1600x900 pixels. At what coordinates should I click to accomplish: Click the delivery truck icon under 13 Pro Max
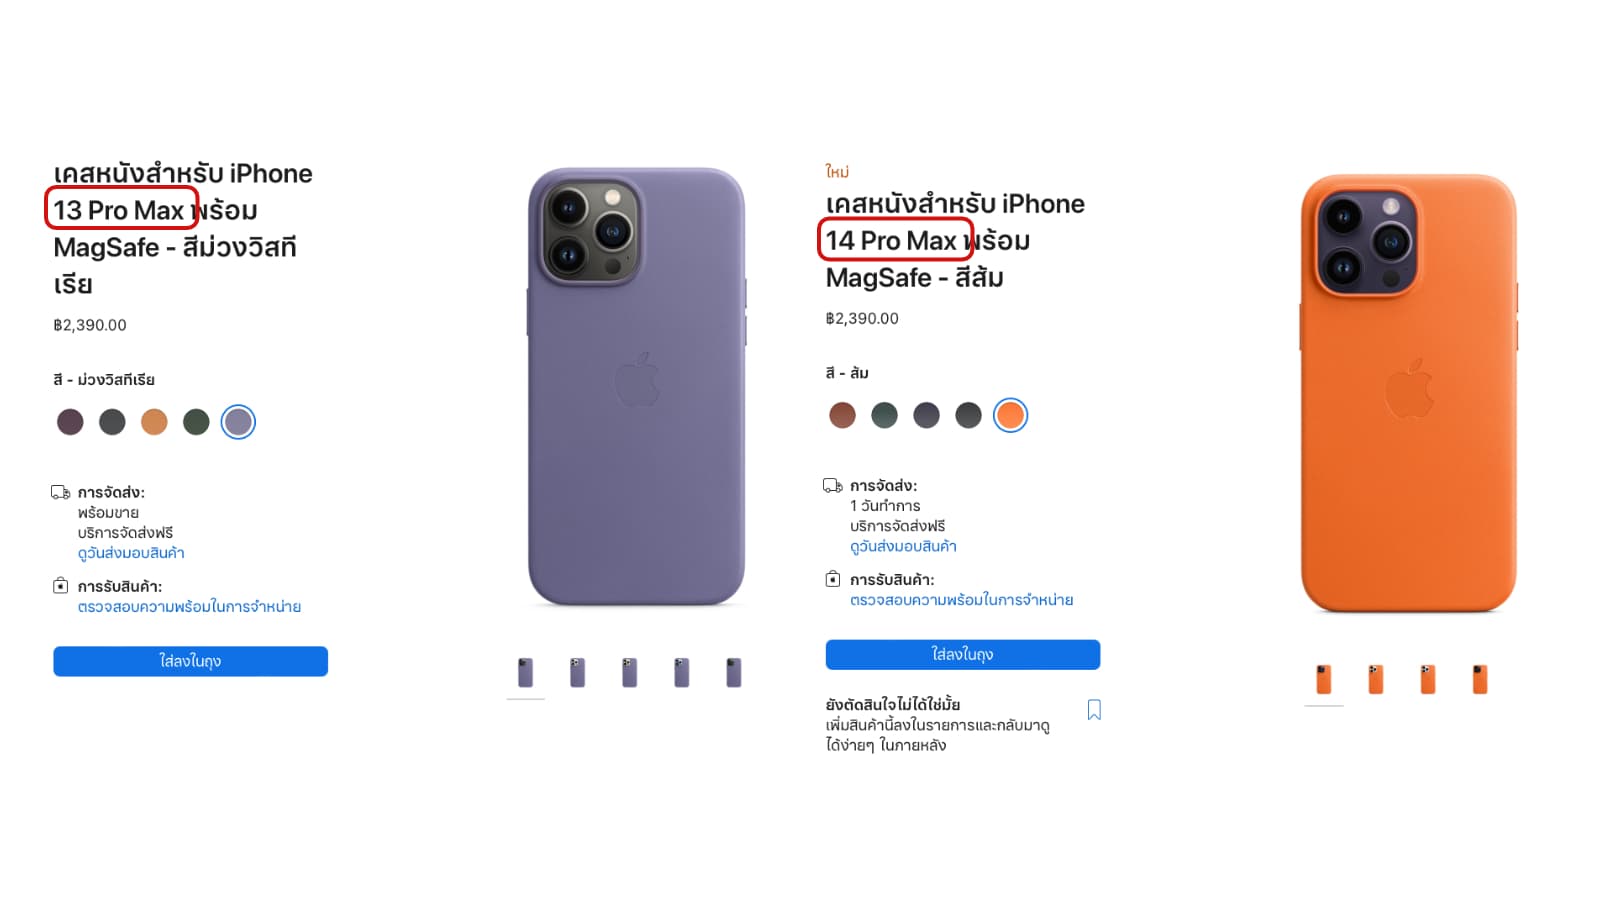coord(61,492)
